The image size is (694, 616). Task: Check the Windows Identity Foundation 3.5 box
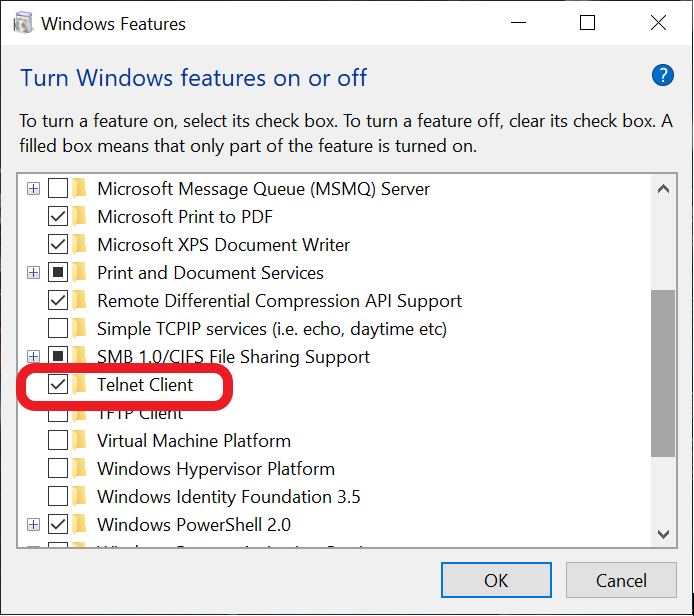pyautogui.click(x=58, y=497)
